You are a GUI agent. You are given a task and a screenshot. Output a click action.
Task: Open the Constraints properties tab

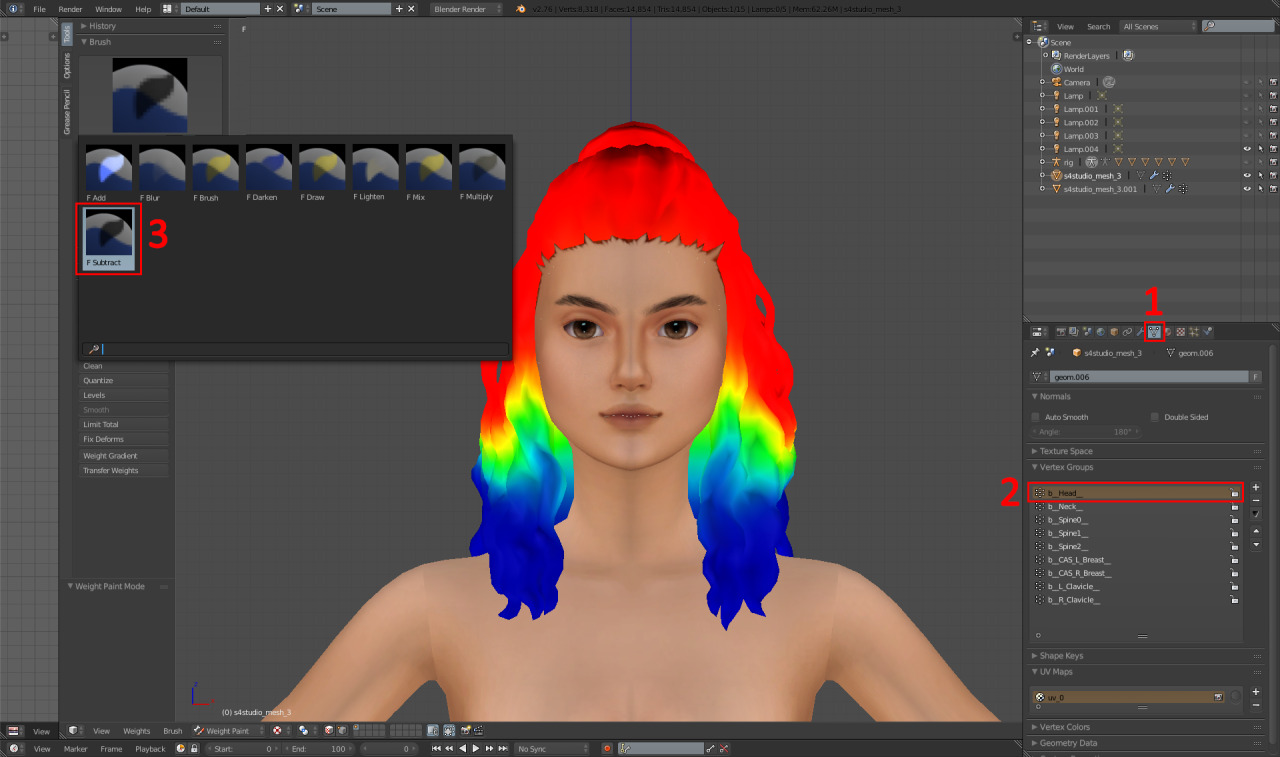pyautogui.click(x=1127, y=331)
